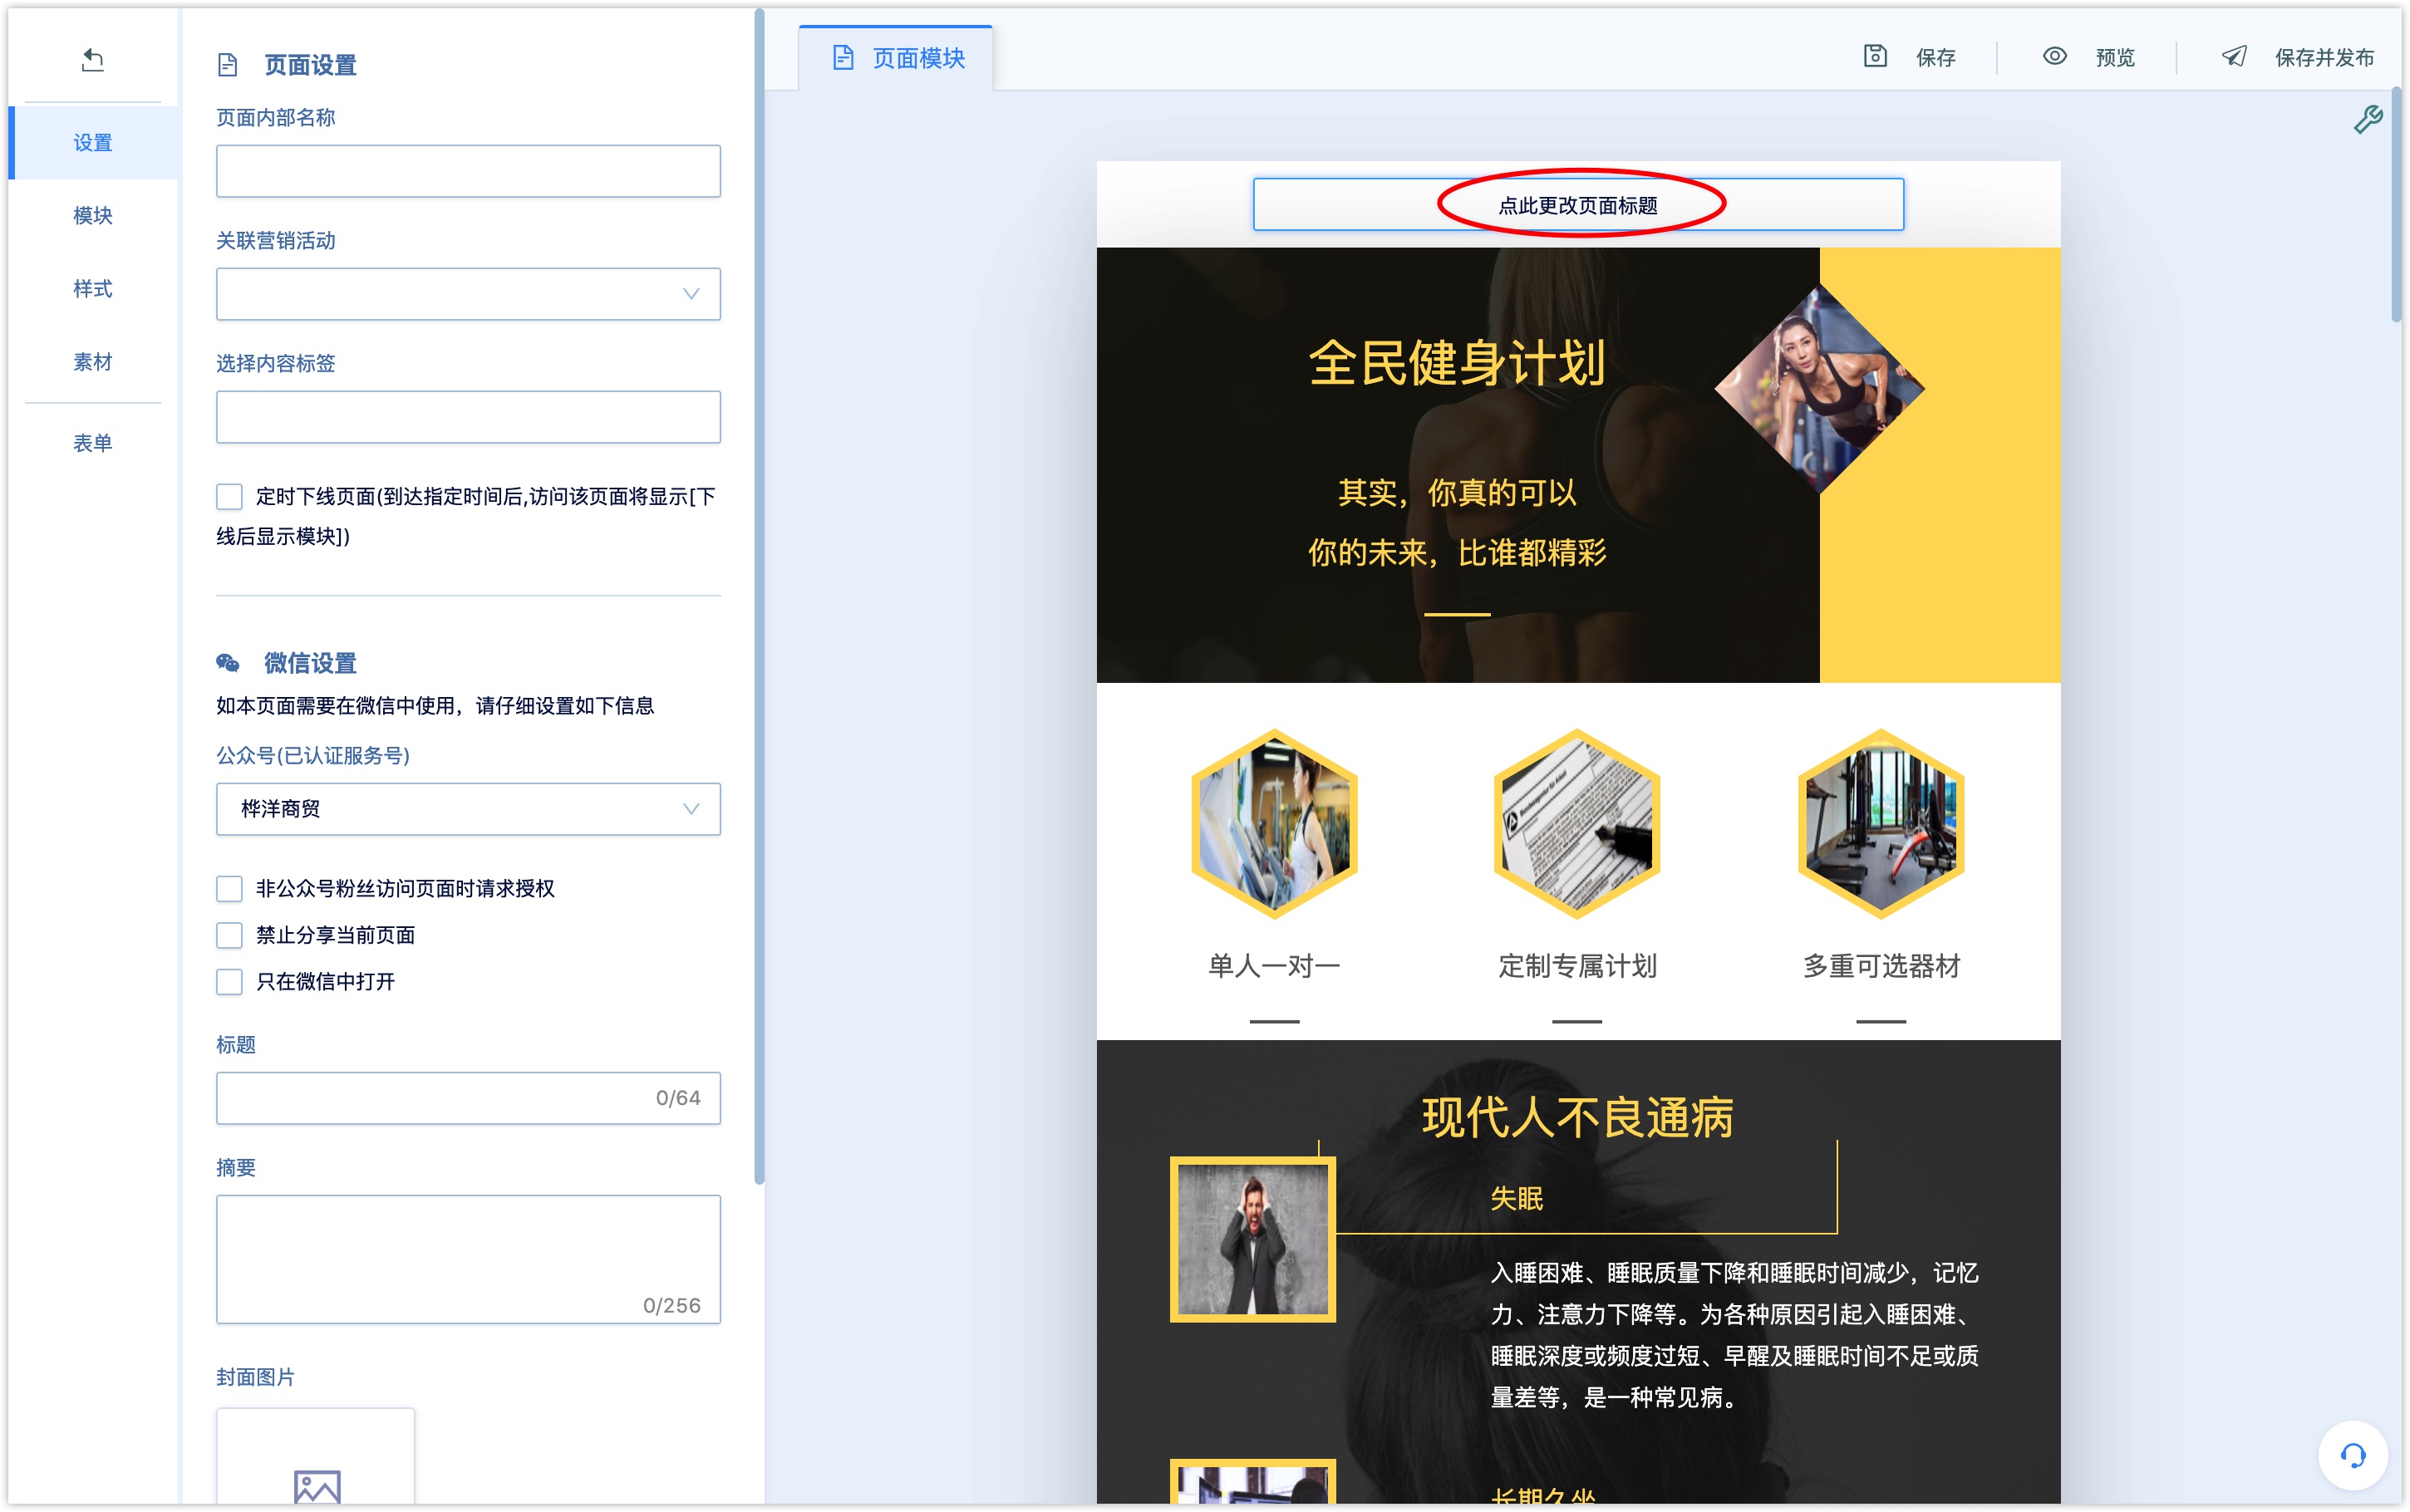Click 点此更改页面标题 to edit title
2410x1512 pixels.
(x=1578, y=205)
